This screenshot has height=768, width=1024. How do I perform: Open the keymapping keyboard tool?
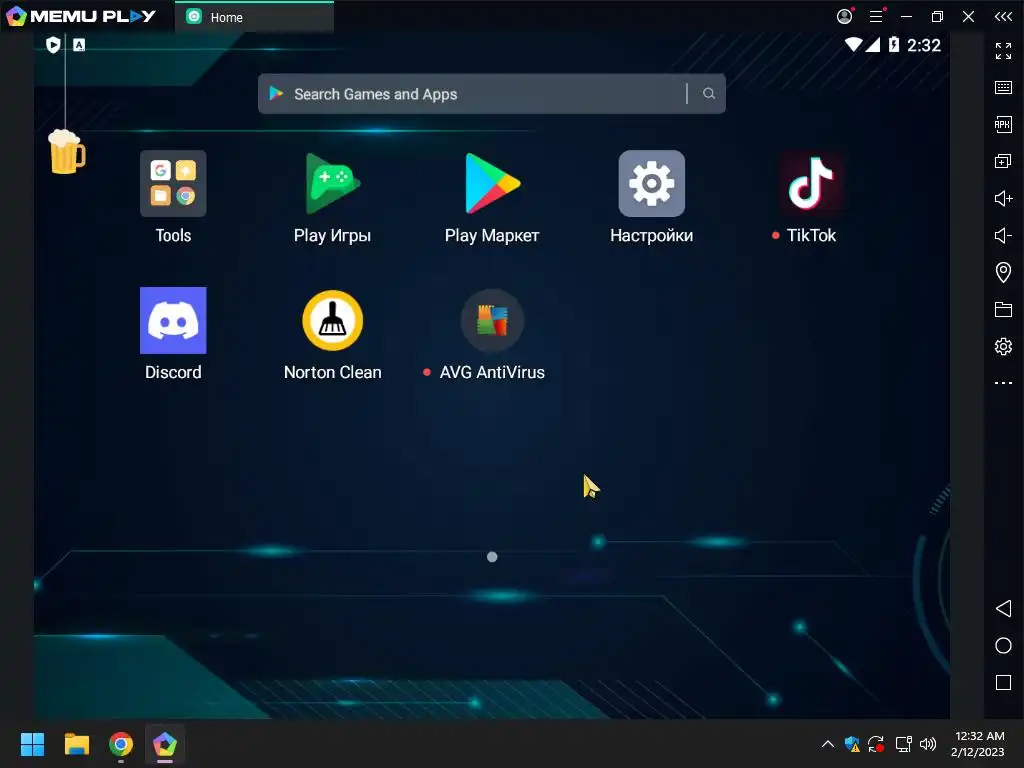(x=1003, y=88)
